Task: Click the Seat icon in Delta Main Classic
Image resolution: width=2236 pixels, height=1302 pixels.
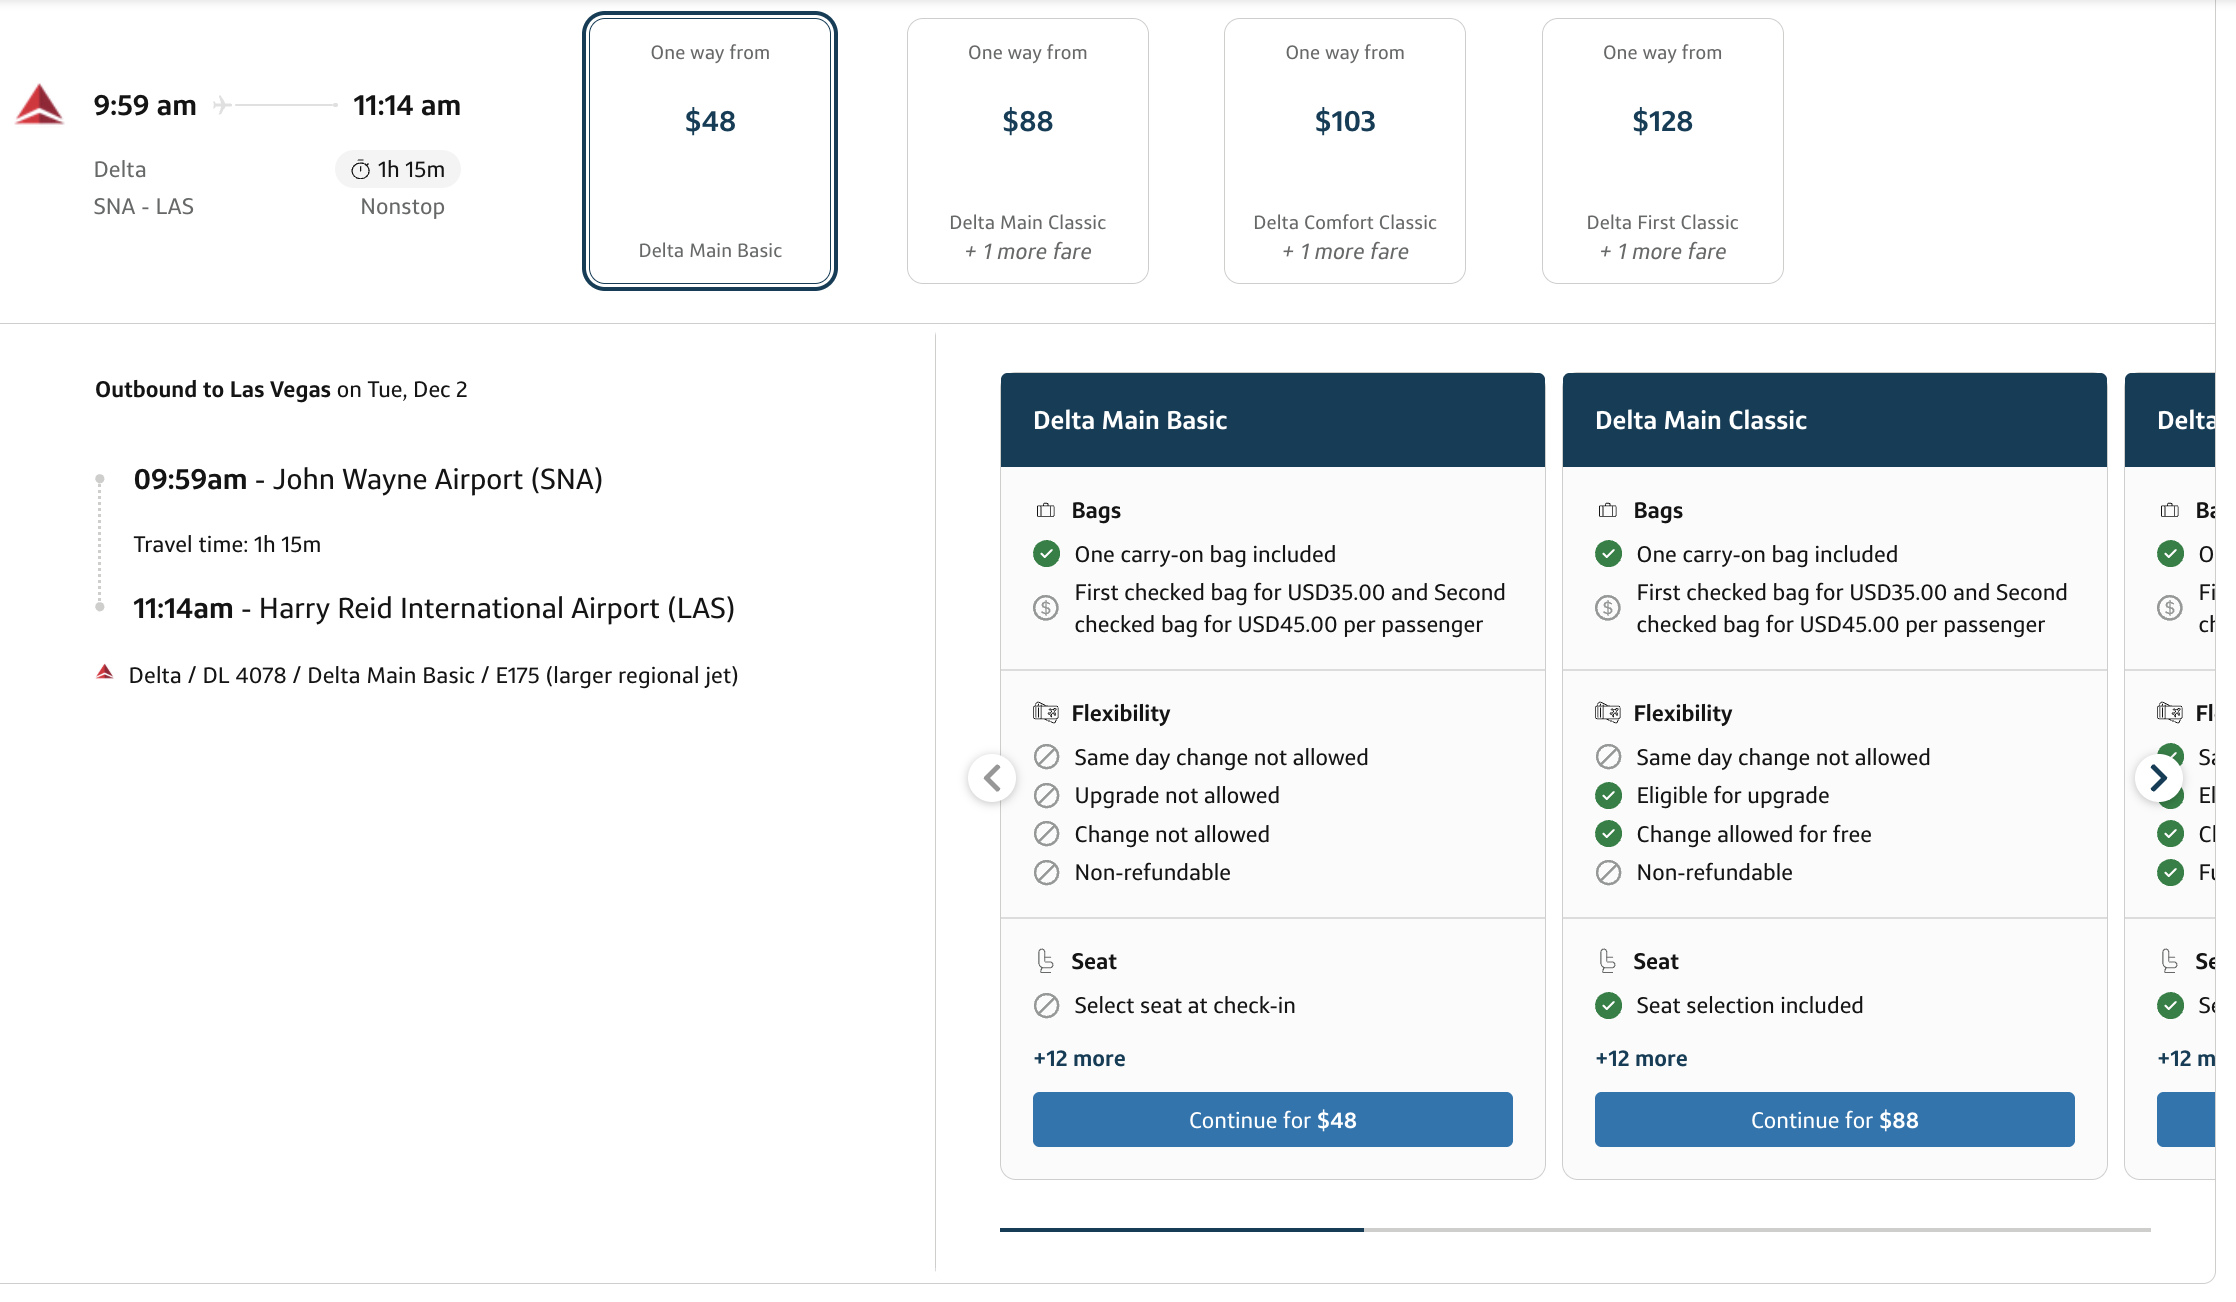Action: (x=1608, y=961)
